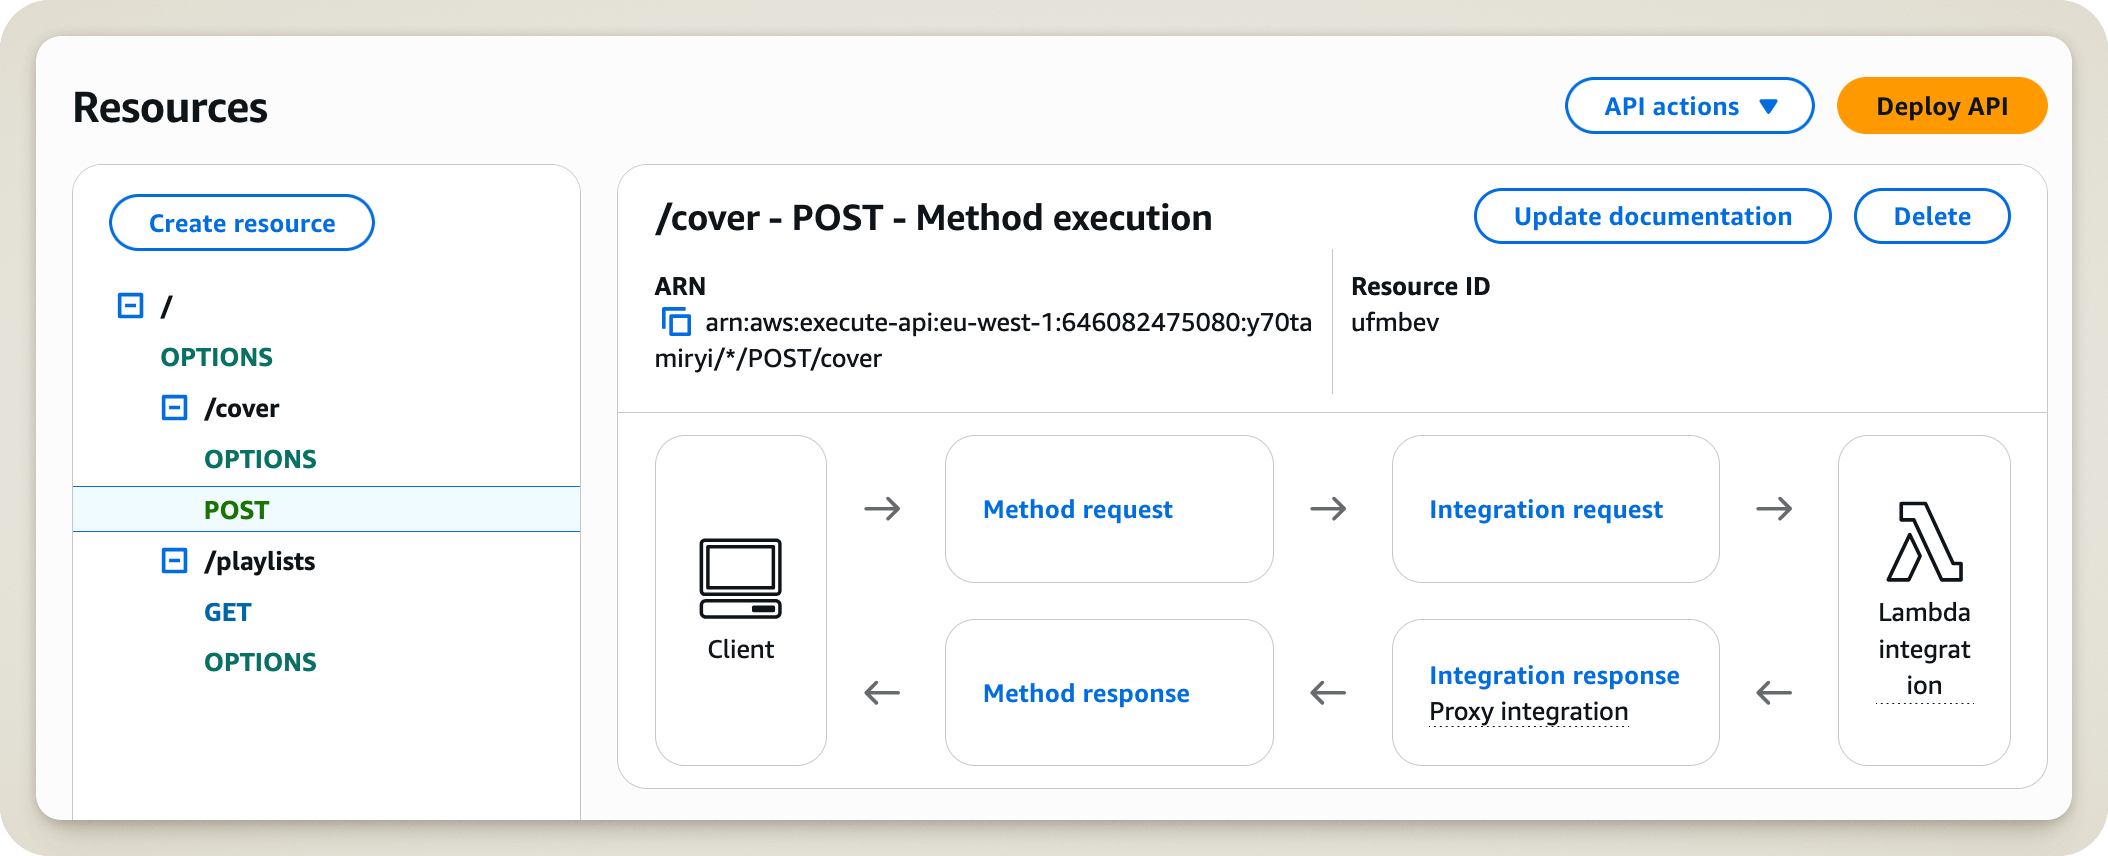Click the Deploy API button
Screen dimensions: 2108x856
click(x=1941, y=106)
